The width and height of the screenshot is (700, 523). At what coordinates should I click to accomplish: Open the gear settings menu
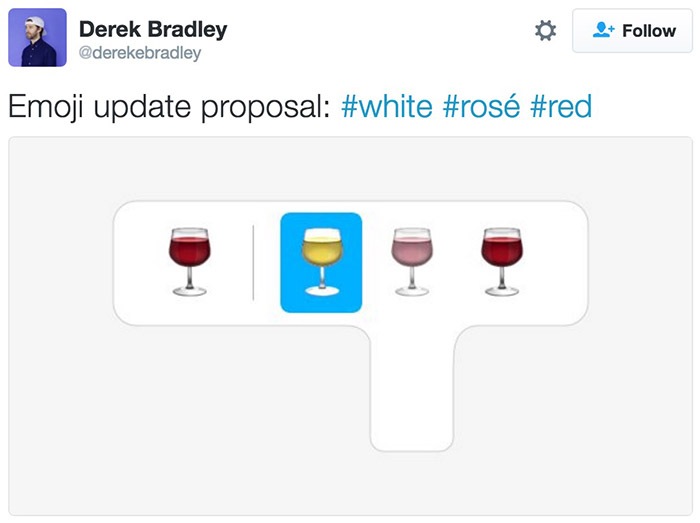coord(545,31)
